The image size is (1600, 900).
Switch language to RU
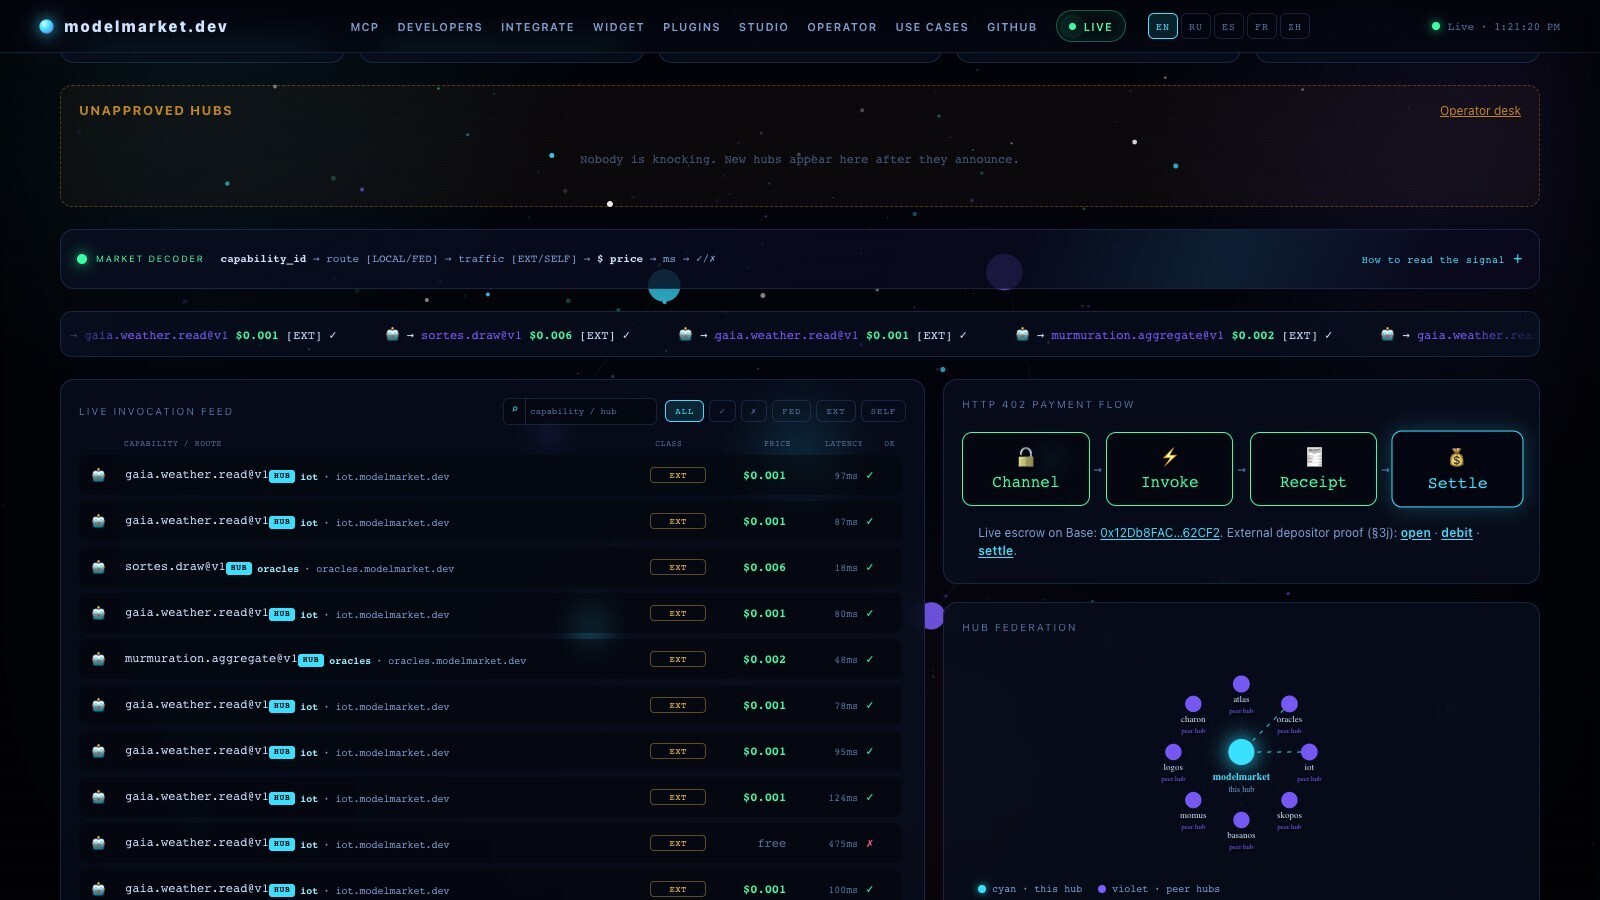coord(1196,27)
